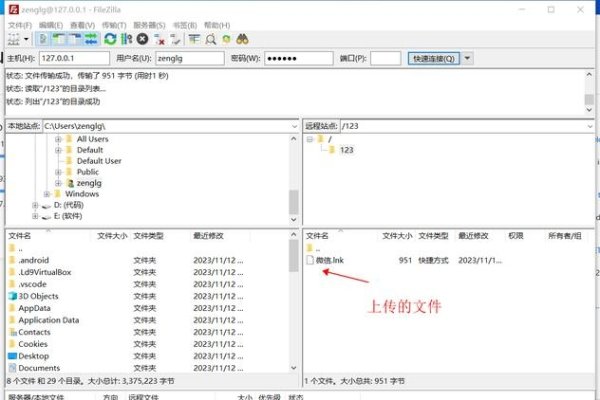Expand the Public tree node
The image size is (600, 400).
click(58, 172)
